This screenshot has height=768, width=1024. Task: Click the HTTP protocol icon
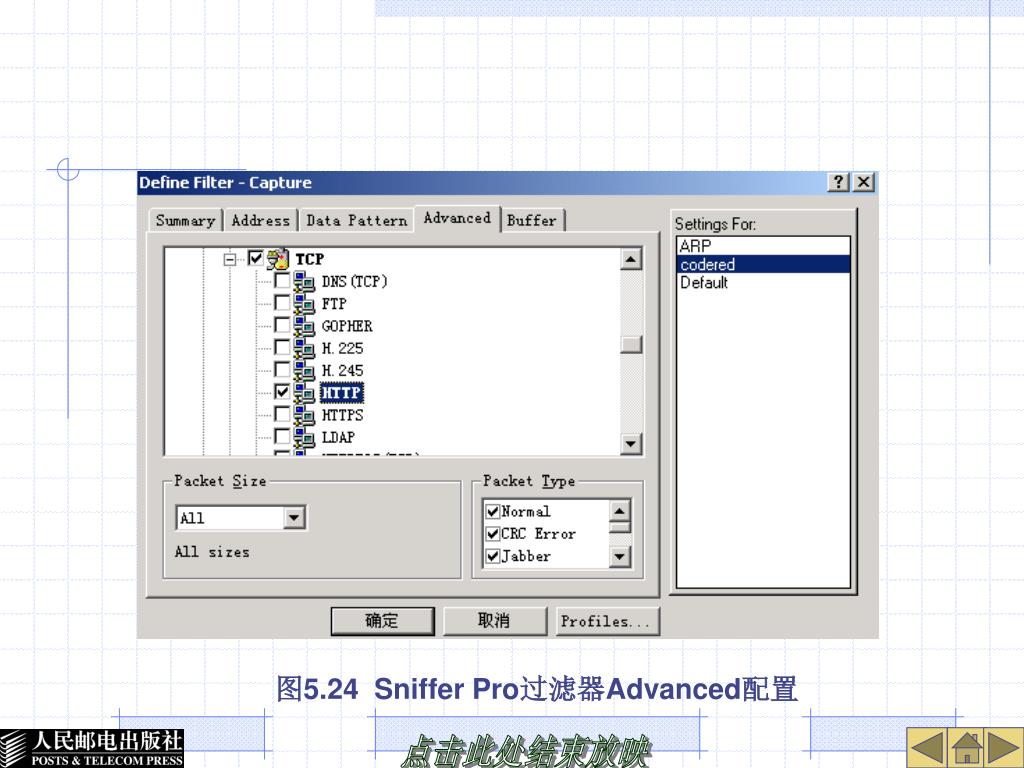click(x=304, y=392)
